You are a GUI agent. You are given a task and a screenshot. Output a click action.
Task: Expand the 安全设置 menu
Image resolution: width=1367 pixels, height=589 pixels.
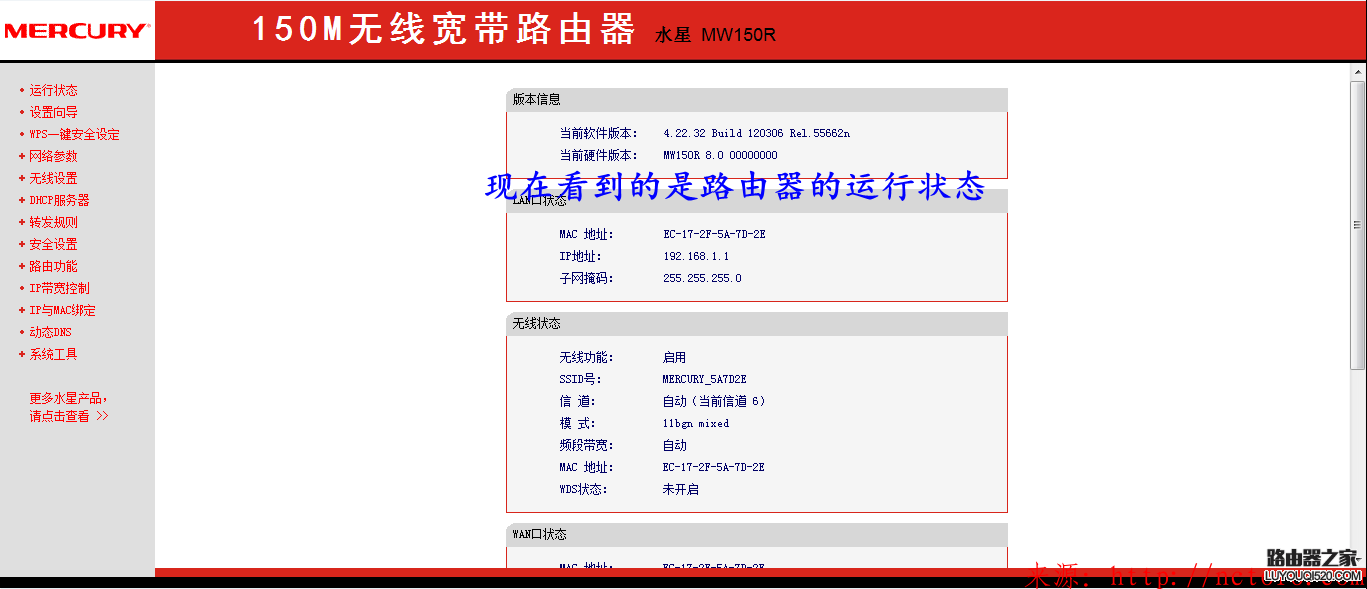point(53,244)
